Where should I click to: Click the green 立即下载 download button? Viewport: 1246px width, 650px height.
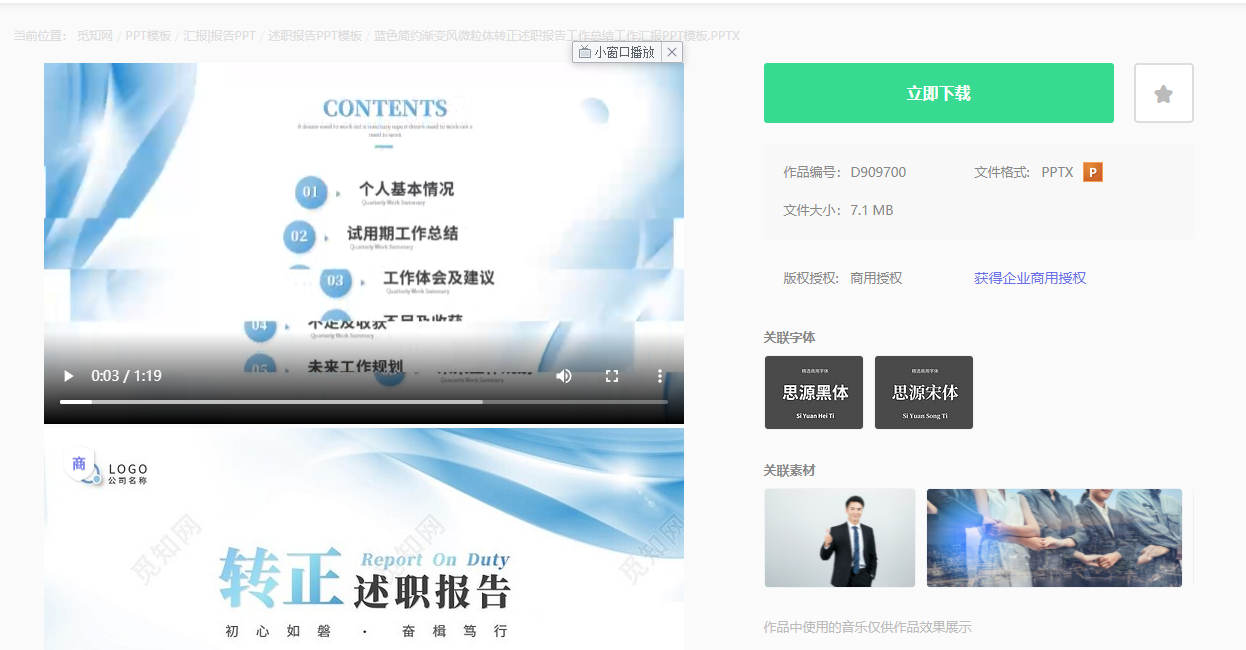(x=938, y=93)
